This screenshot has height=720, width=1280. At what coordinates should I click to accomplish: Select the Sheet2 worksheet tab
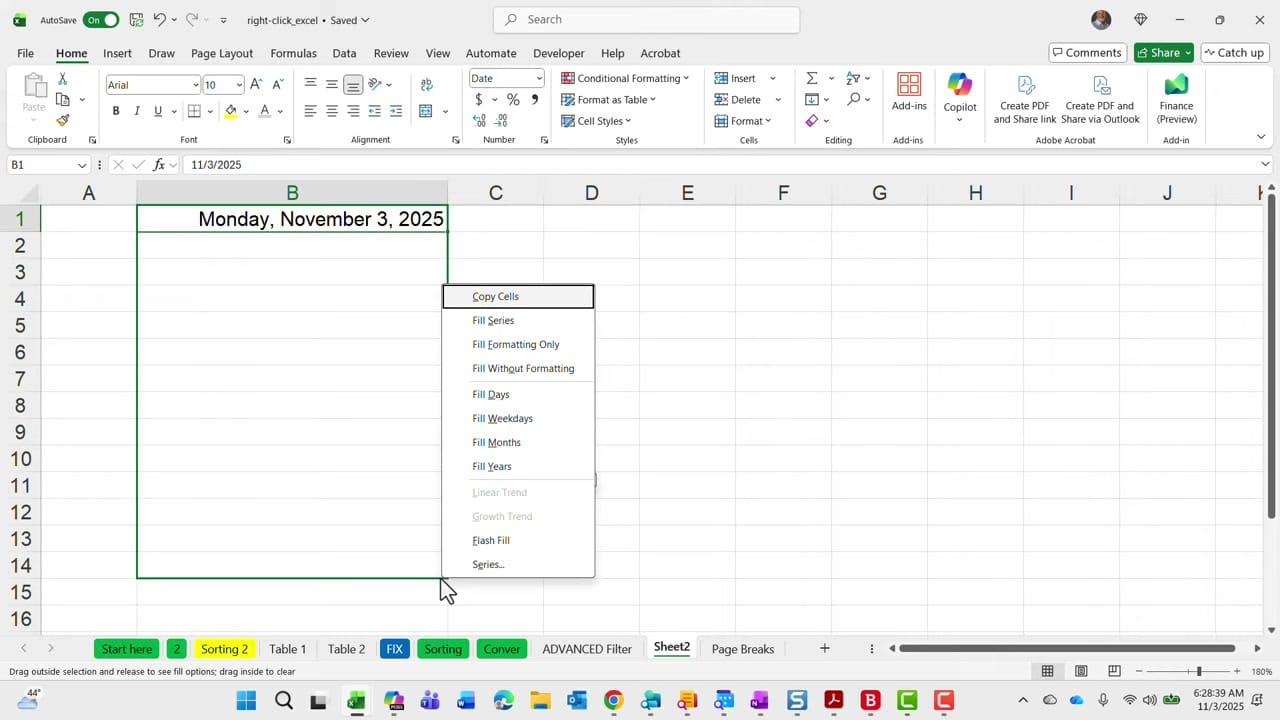coord(671,649)
